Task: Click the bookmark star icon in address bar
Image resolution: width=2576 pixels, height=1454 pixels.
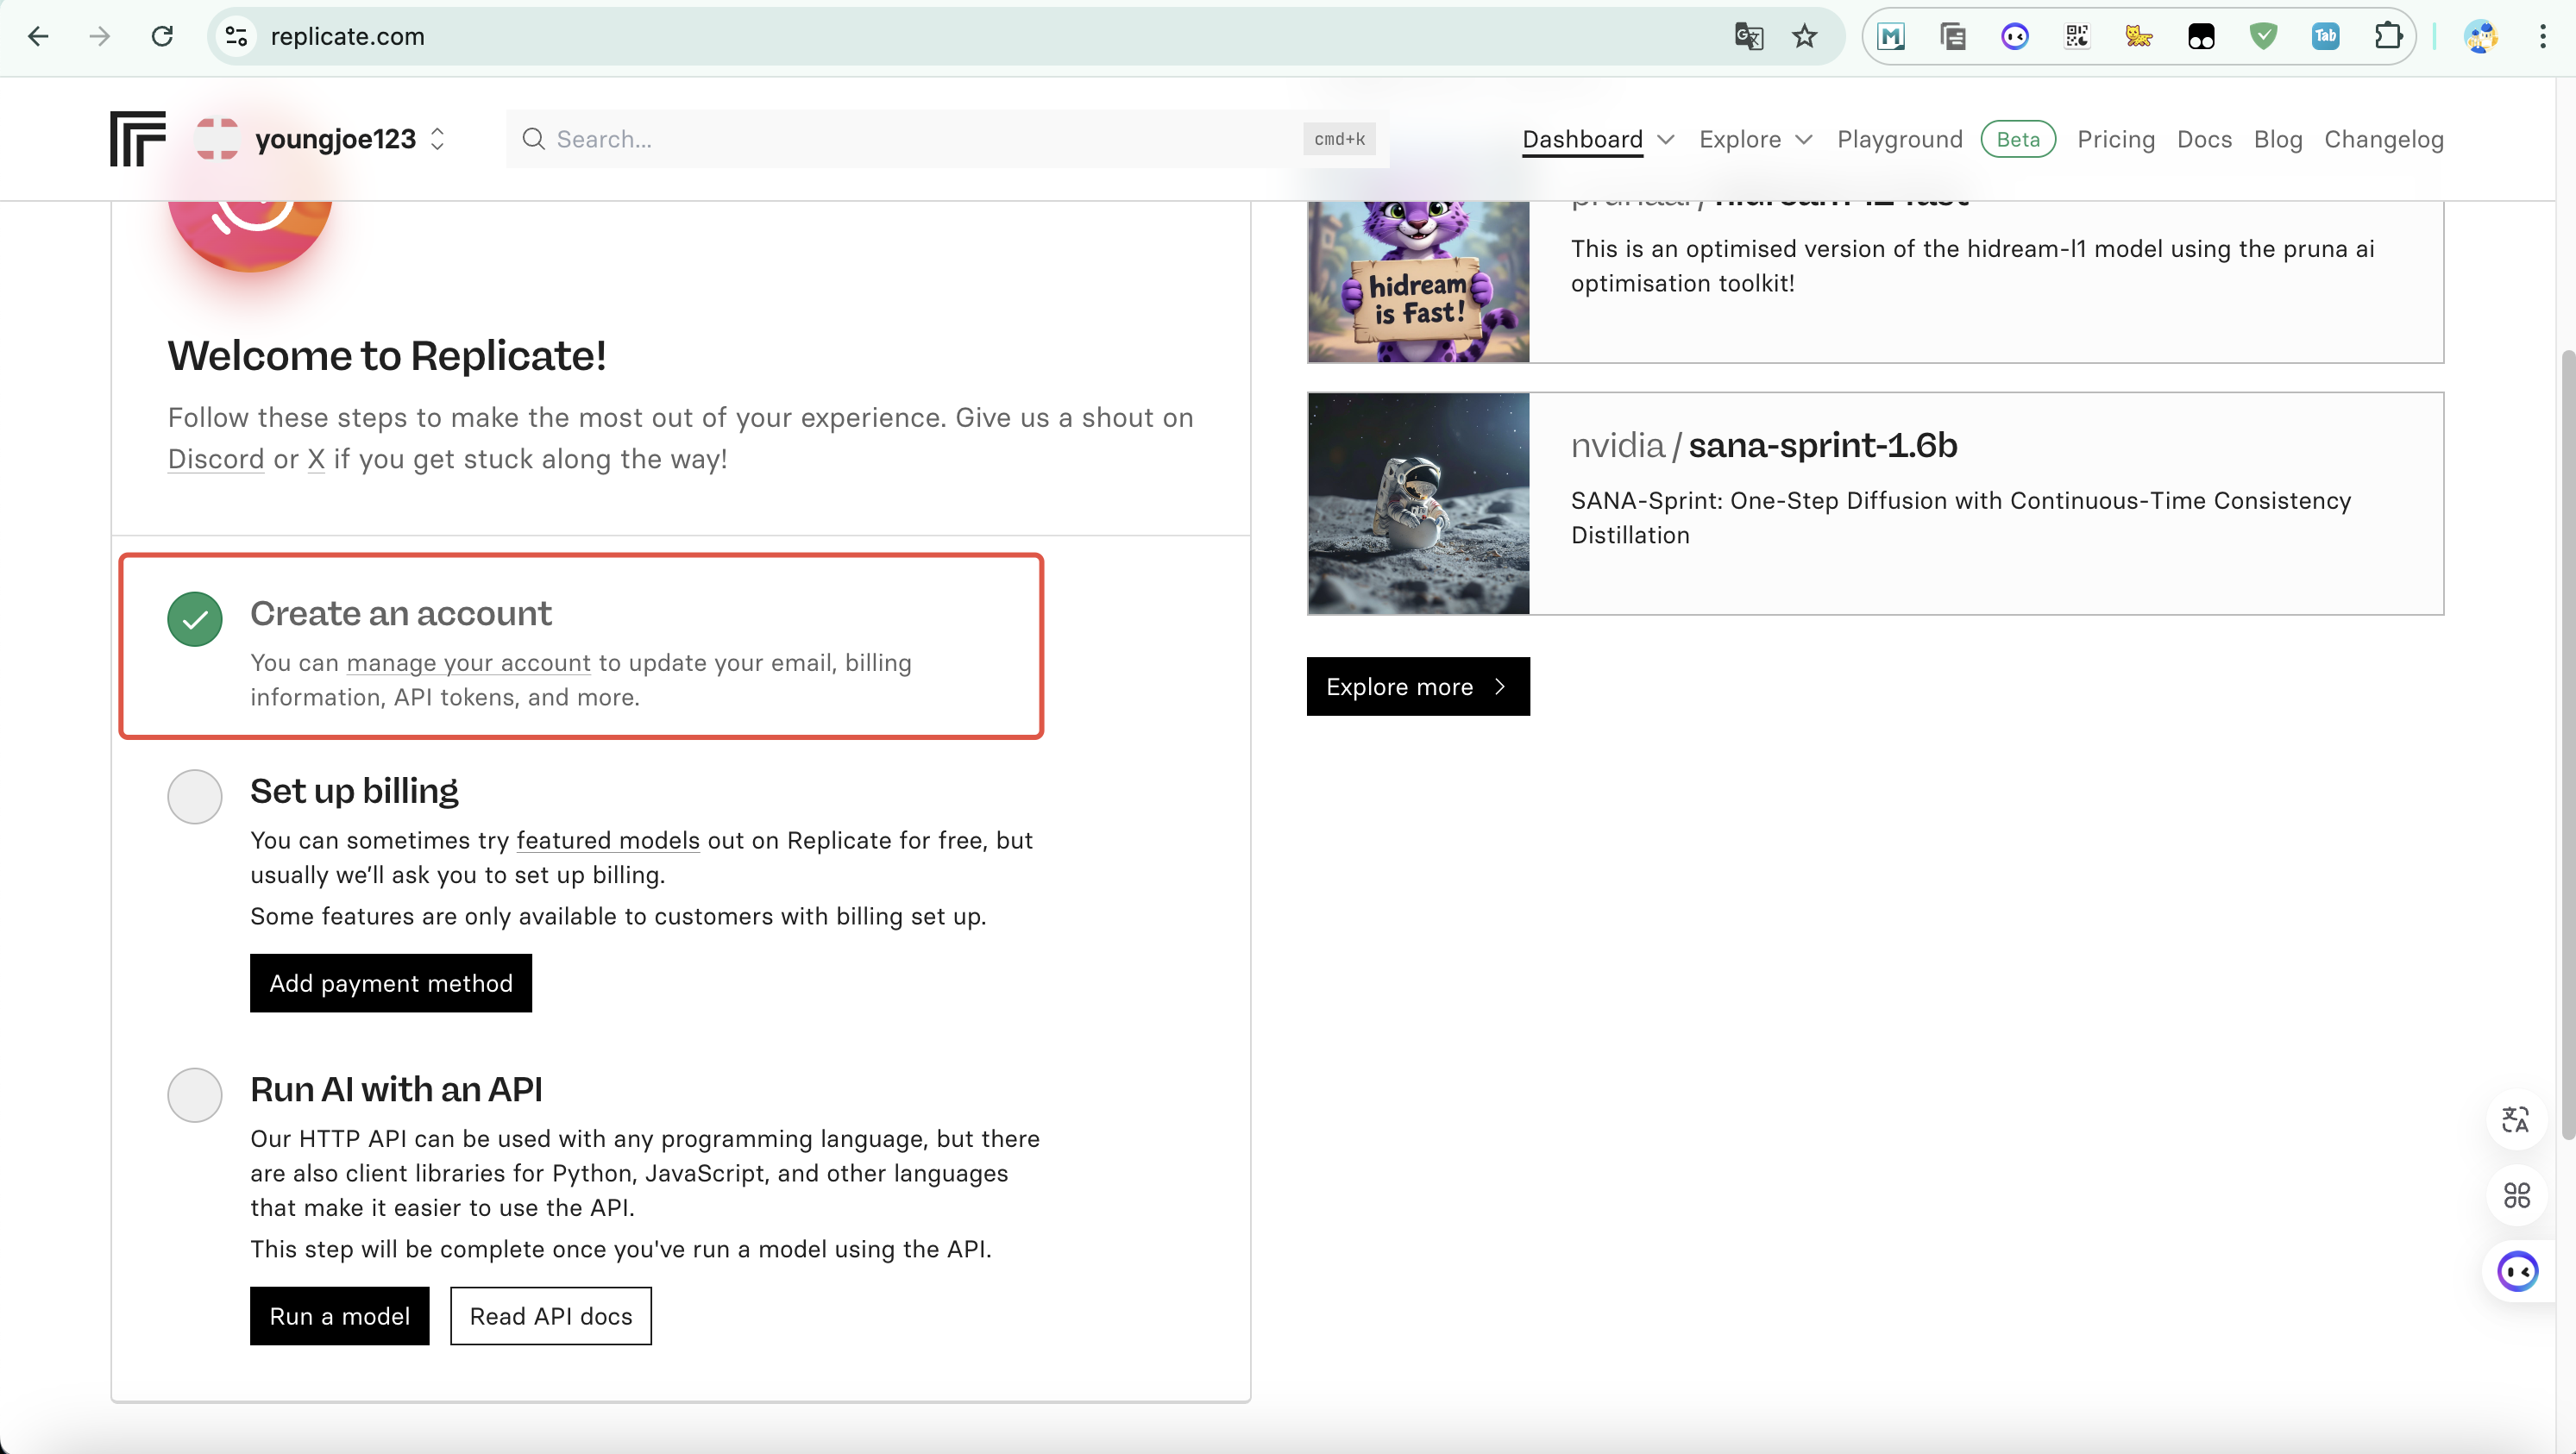Action: click(x=1804, y=37)
